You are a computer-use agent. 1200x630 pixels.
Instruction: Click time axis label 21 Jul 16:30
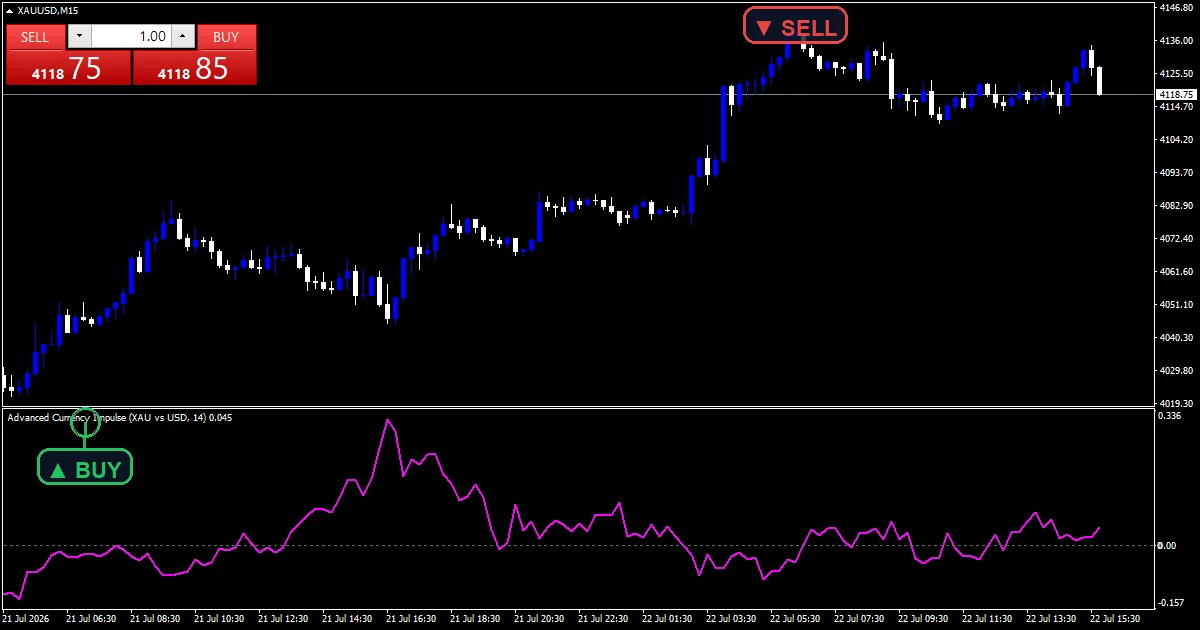411,619
